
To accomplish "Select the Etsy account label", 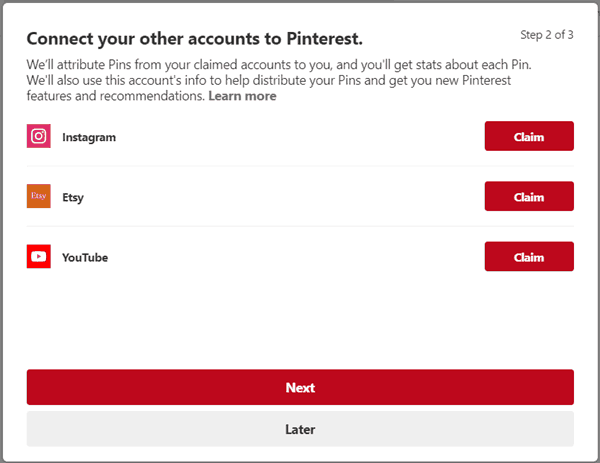I will tap(73, 197).
